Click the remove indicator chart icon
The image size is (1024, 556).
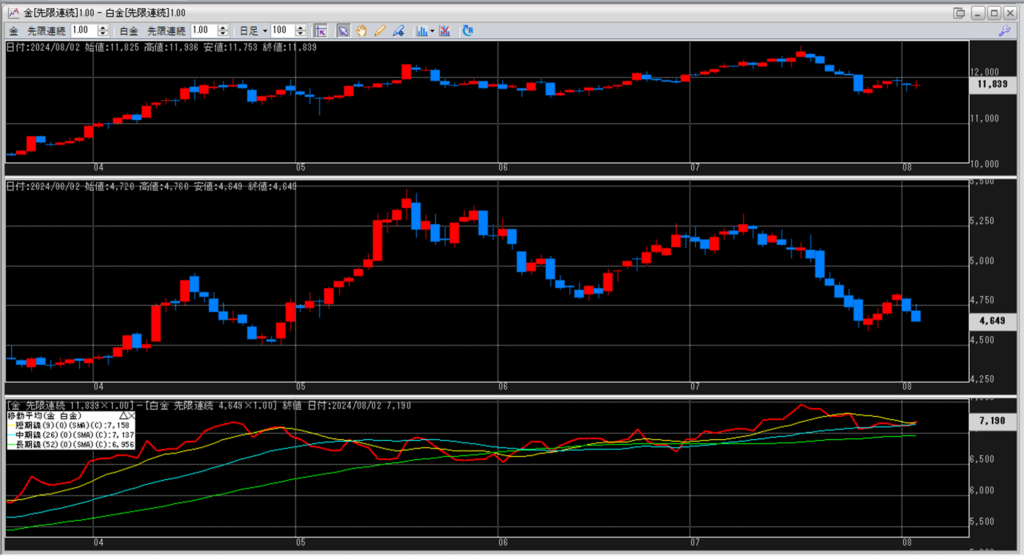pyautogui.click(x=444, y=31)
